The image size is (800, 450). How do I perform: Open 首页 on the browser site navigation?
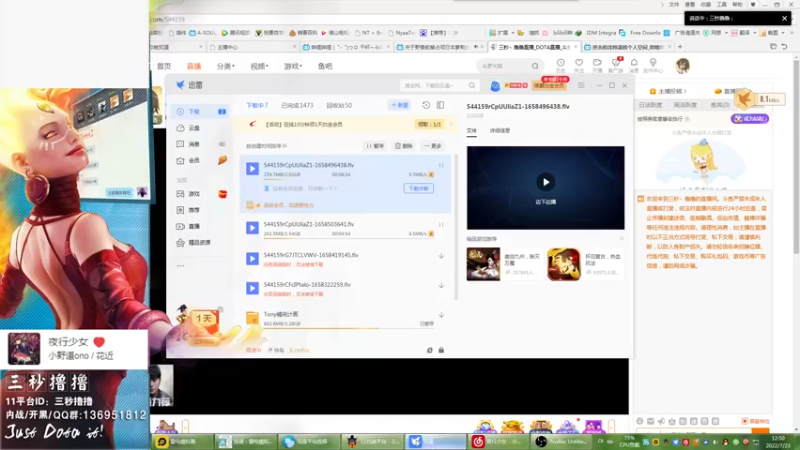[x=164, y=66]
